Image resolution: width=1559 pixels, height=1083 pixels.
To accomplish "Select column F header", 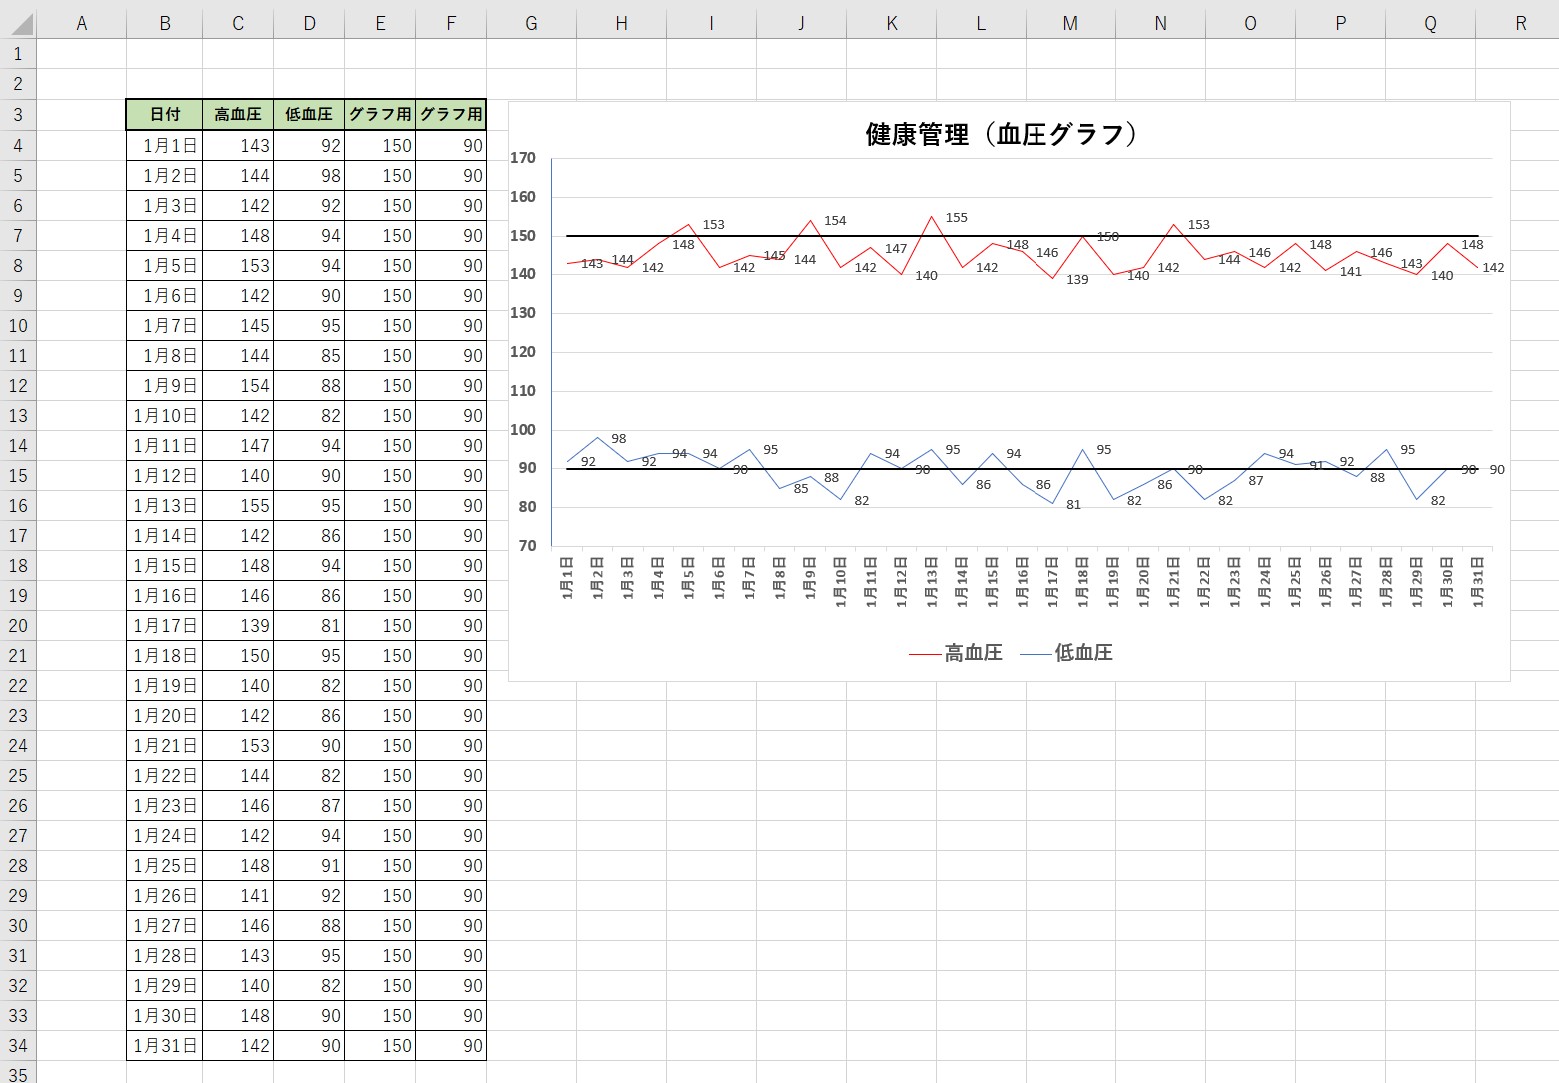I will tap(451, 22).
